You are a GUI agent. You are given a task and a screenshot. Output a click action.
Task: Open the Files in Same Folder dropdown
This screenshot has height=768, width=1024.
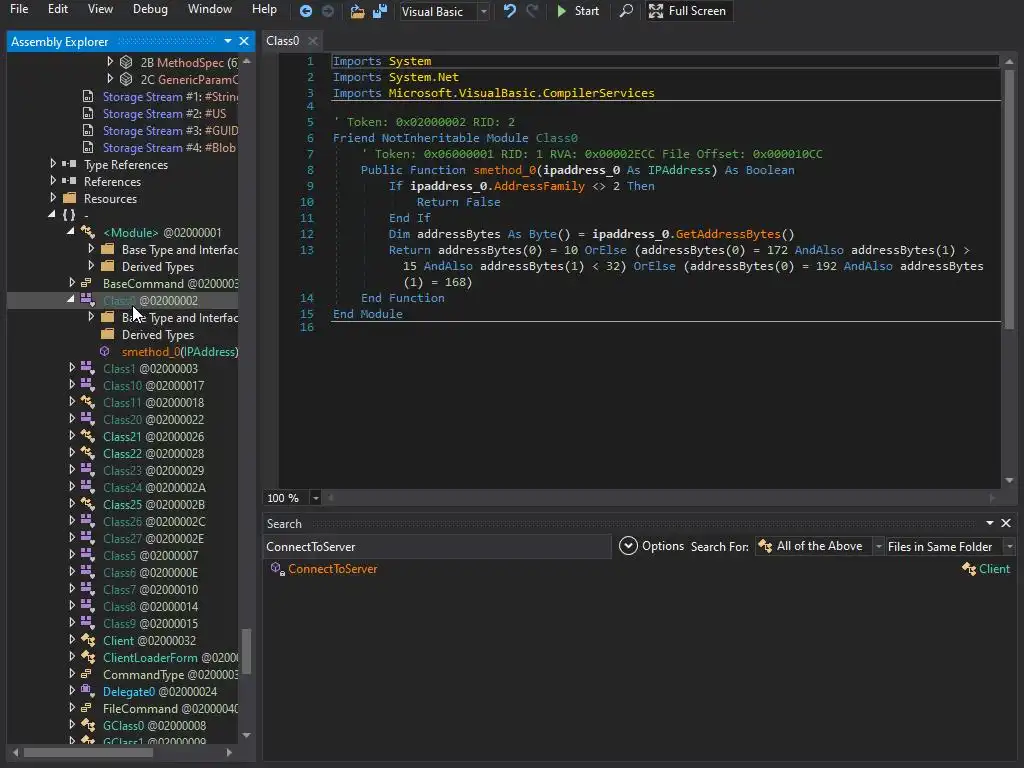pyautogui.click(x=950, y=546)
